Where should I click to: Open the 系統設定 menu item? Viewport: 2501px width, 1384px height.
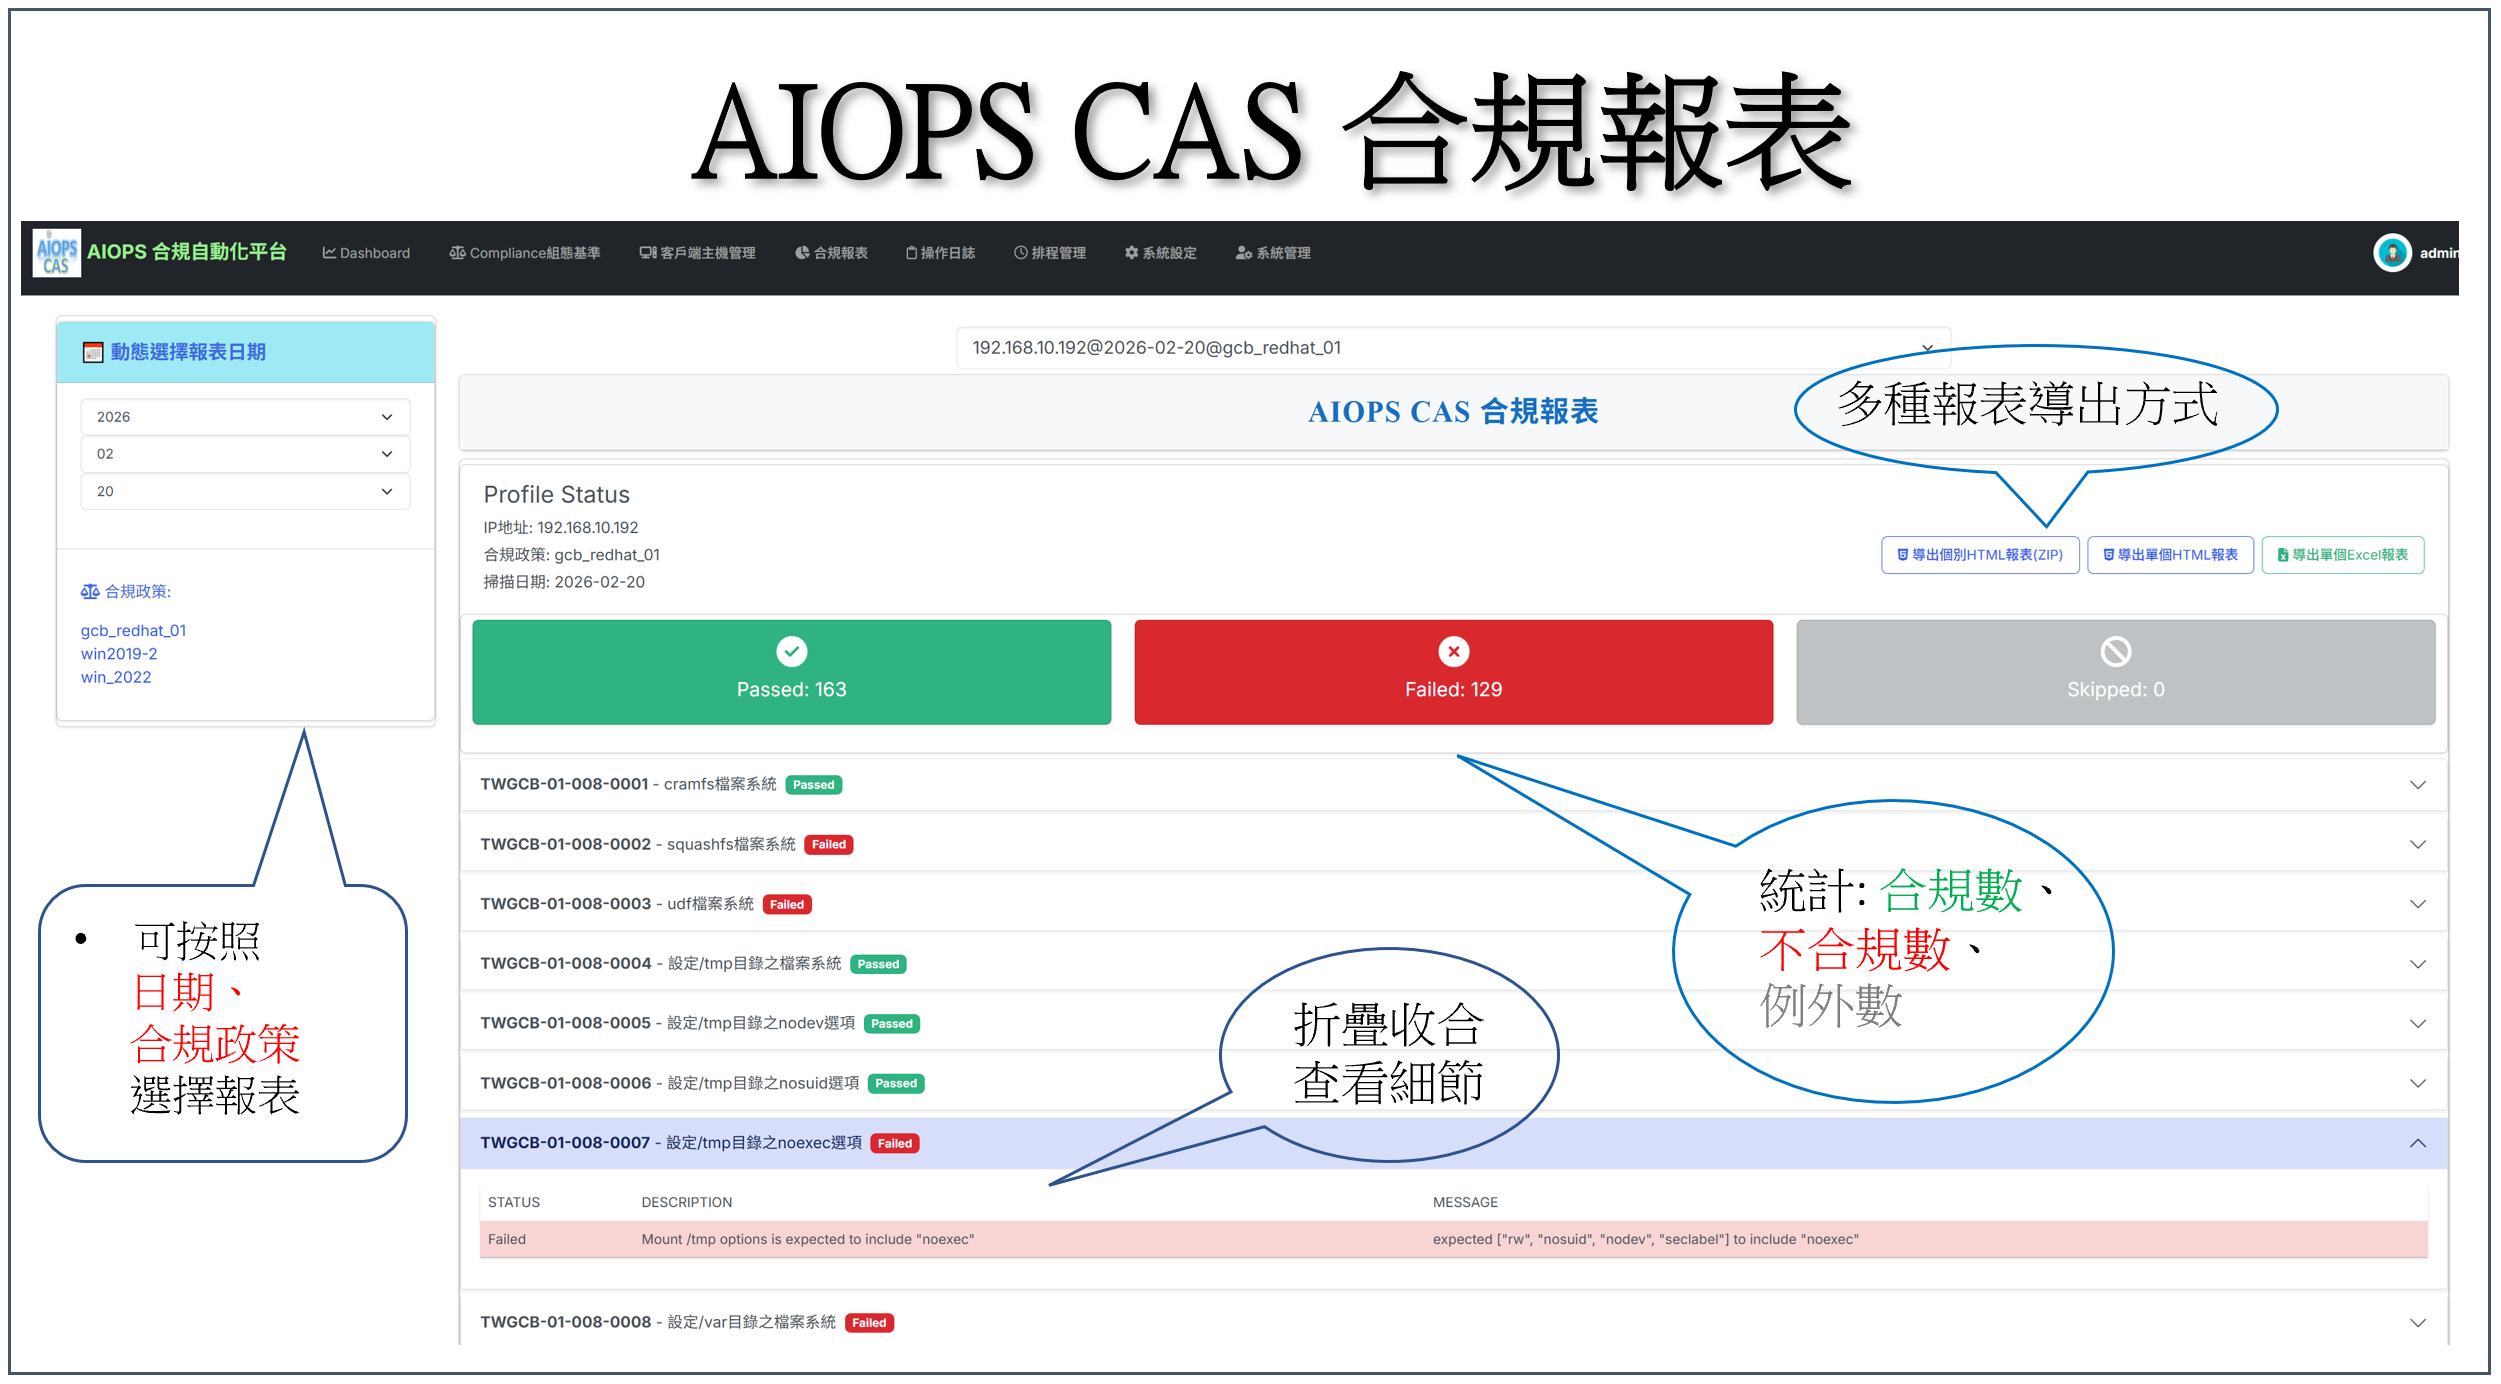(x=1160, y=253)
